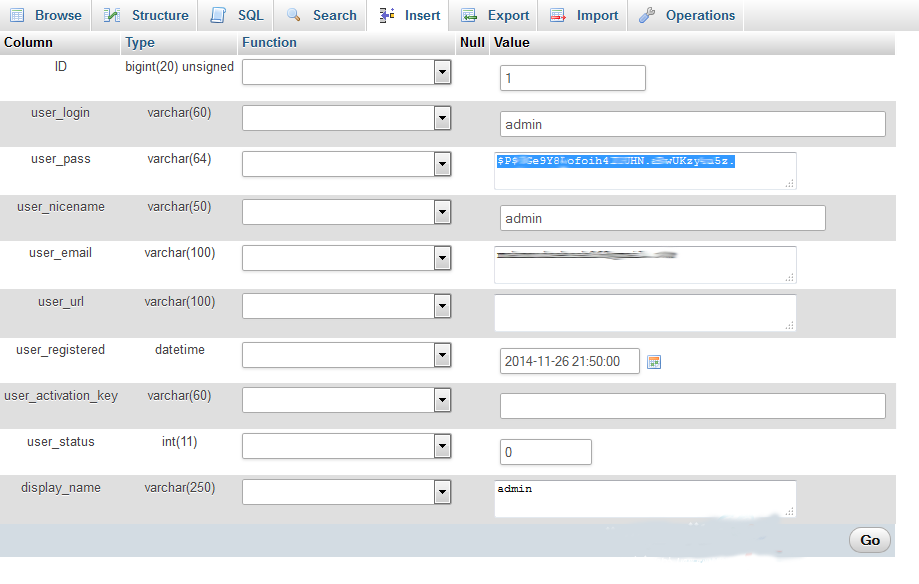Select Function dropdown for display_name row
The width and height of the screenshot is (919, 584).
coord(346,492)
